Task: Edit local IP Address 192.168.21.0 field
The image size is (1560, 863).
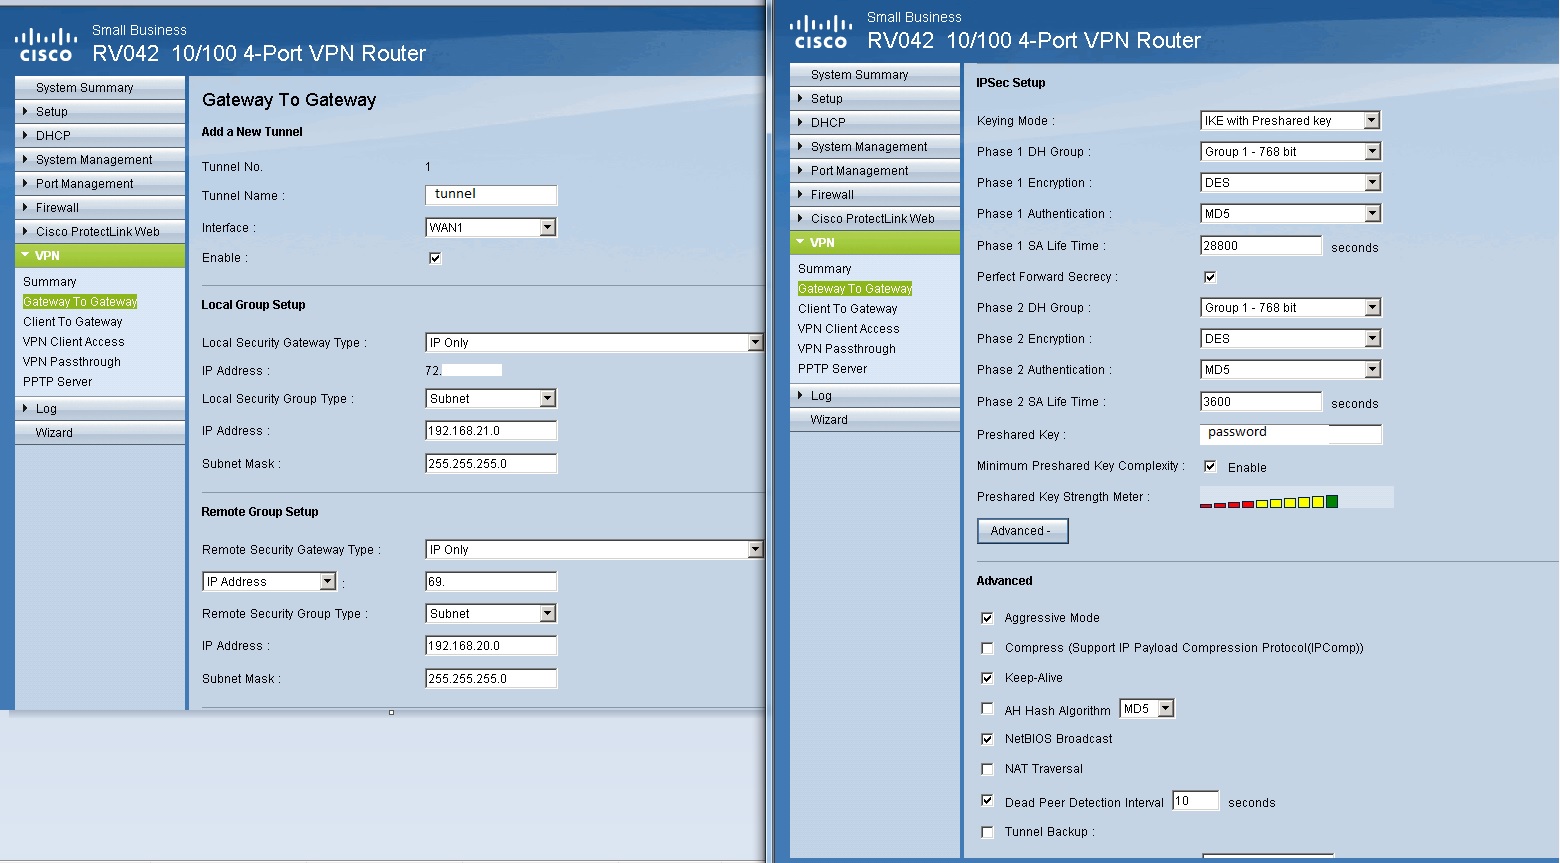Action: coord(491,431)
